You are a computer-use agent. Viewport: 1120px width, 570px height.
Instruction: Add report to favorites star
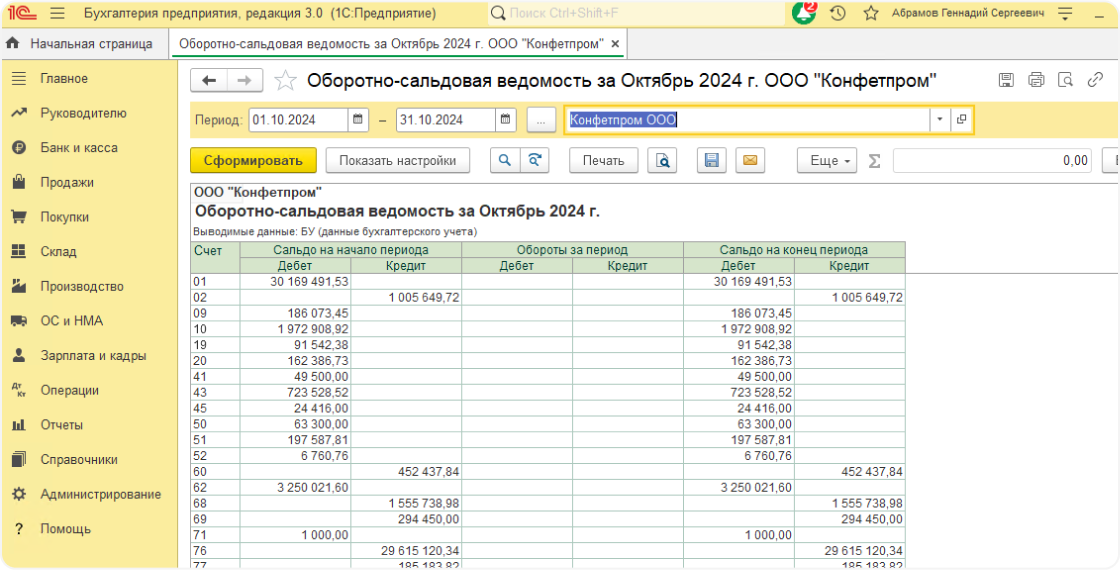click(285, 81)
